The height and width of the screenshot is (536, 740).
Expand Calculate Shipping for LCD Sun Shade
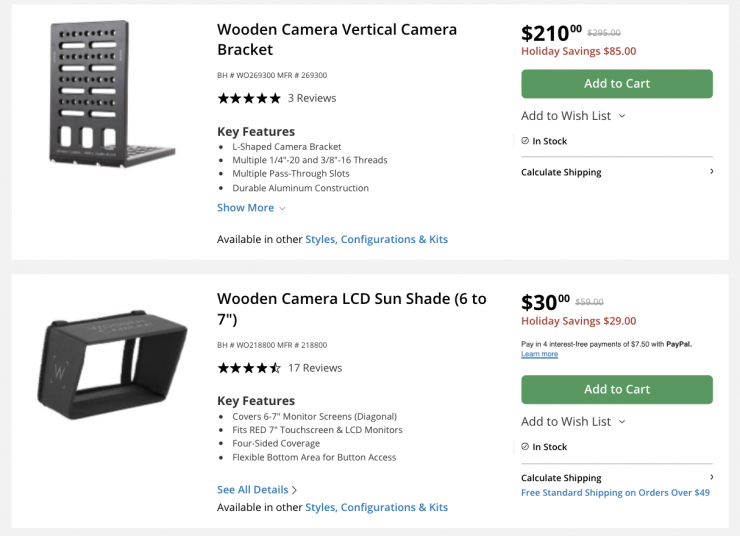(x=616, y=478)
